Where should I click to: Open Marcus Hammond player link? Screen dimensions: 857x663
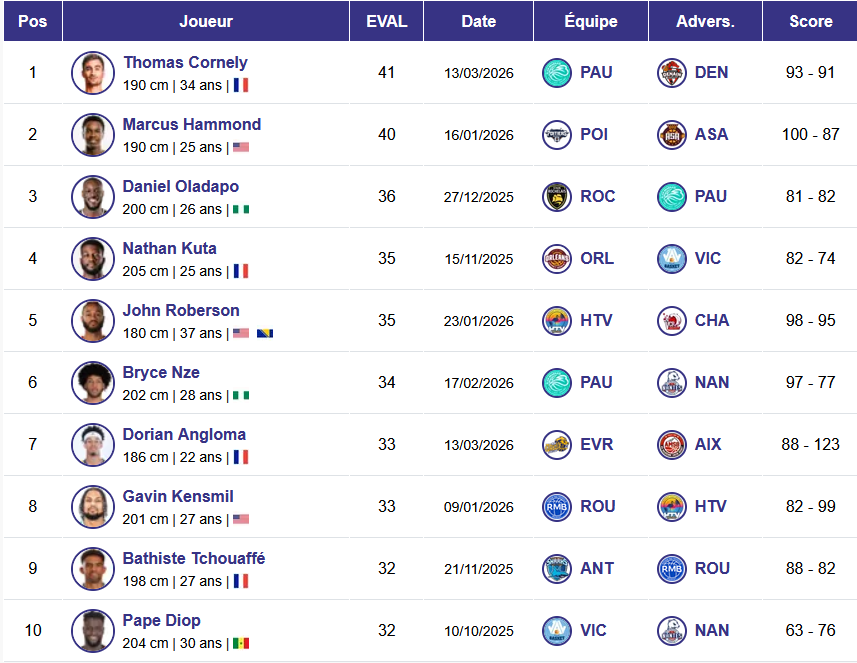click(191, 124)
